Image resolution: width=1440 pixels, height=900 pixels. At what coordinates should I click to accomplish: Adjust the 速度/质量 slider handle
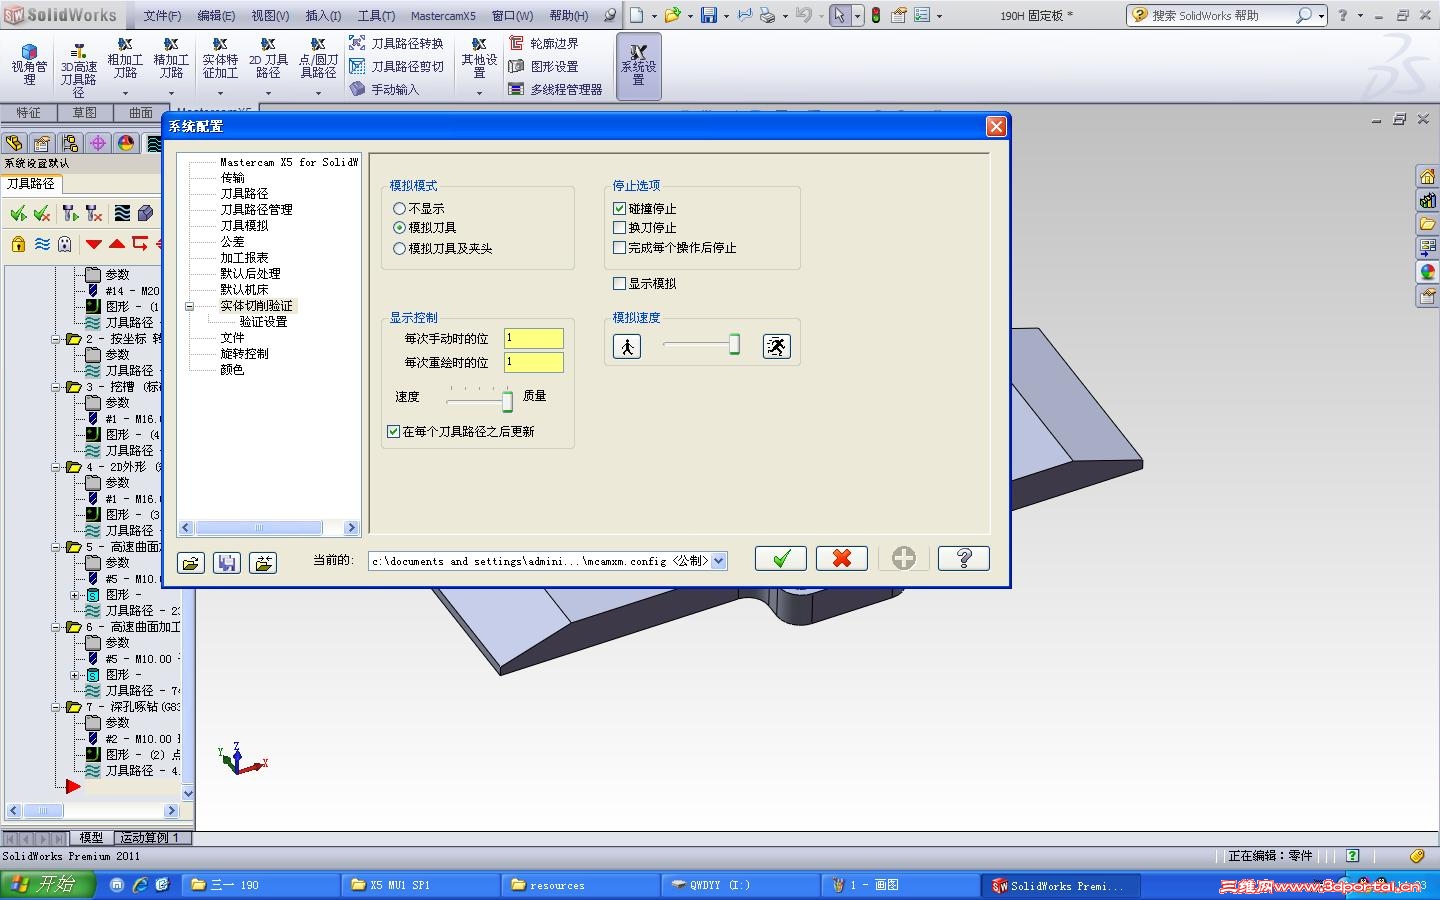(x=507, y=401)
